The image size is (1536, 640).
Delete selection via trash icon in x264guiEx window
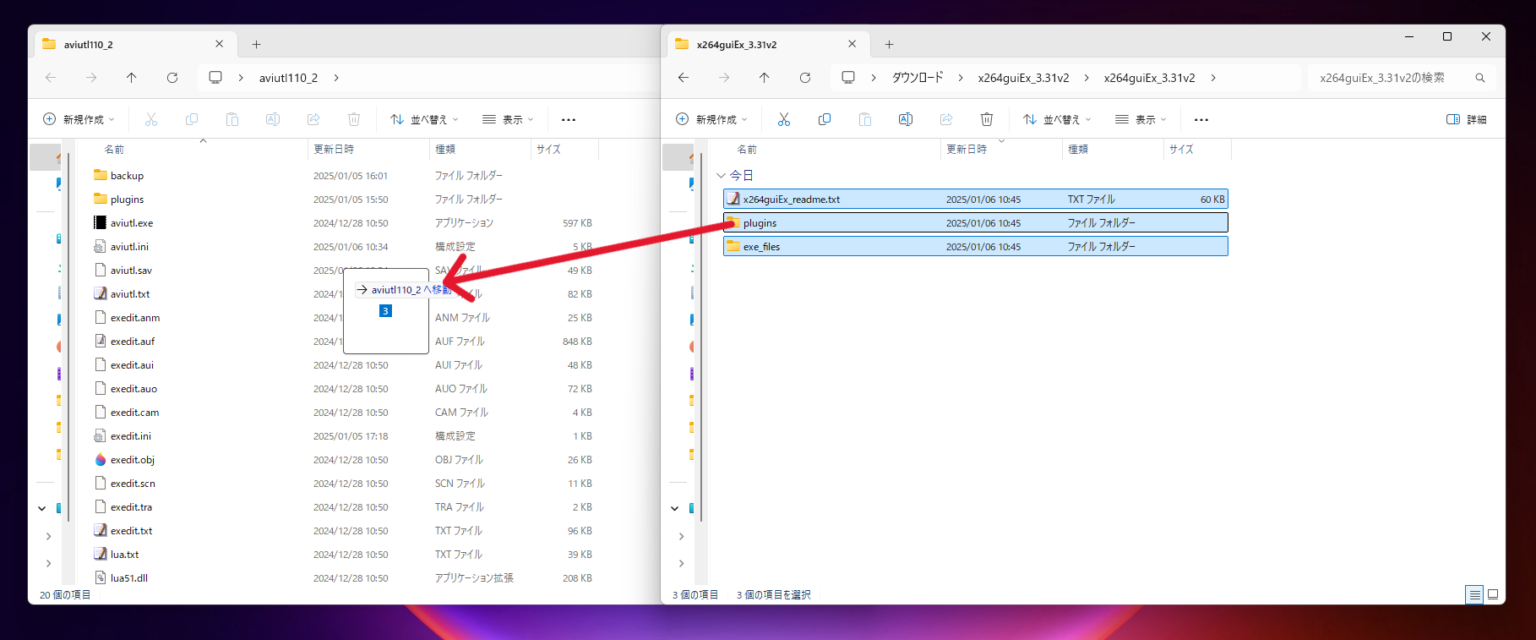986,119
